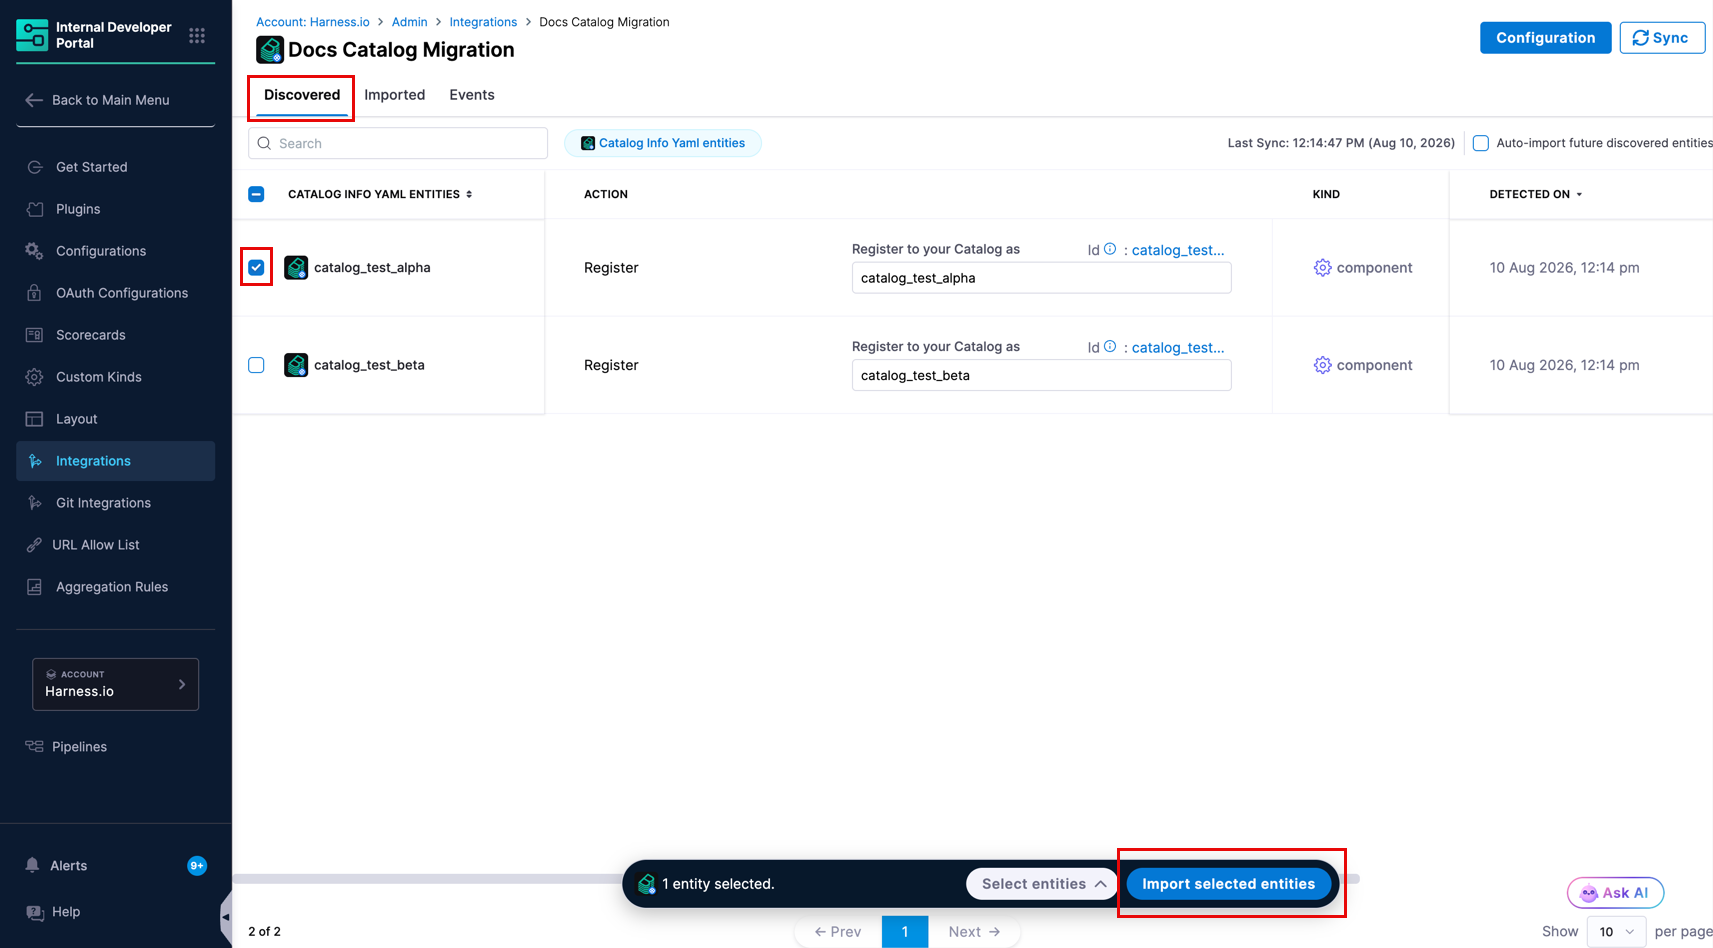1713x948 pixels.
Task: Click the catalog_test_alpha entity icon
Action: click(x=296, y=267)
